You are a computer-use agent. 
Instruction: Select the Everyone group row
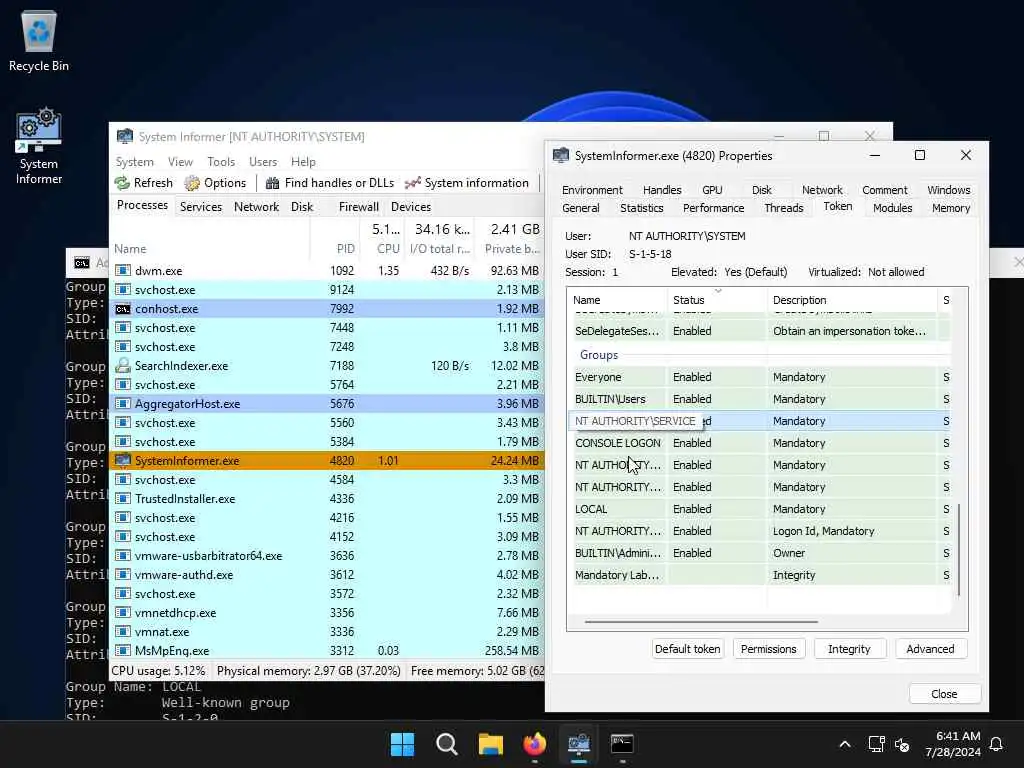(x=761, y=377)
